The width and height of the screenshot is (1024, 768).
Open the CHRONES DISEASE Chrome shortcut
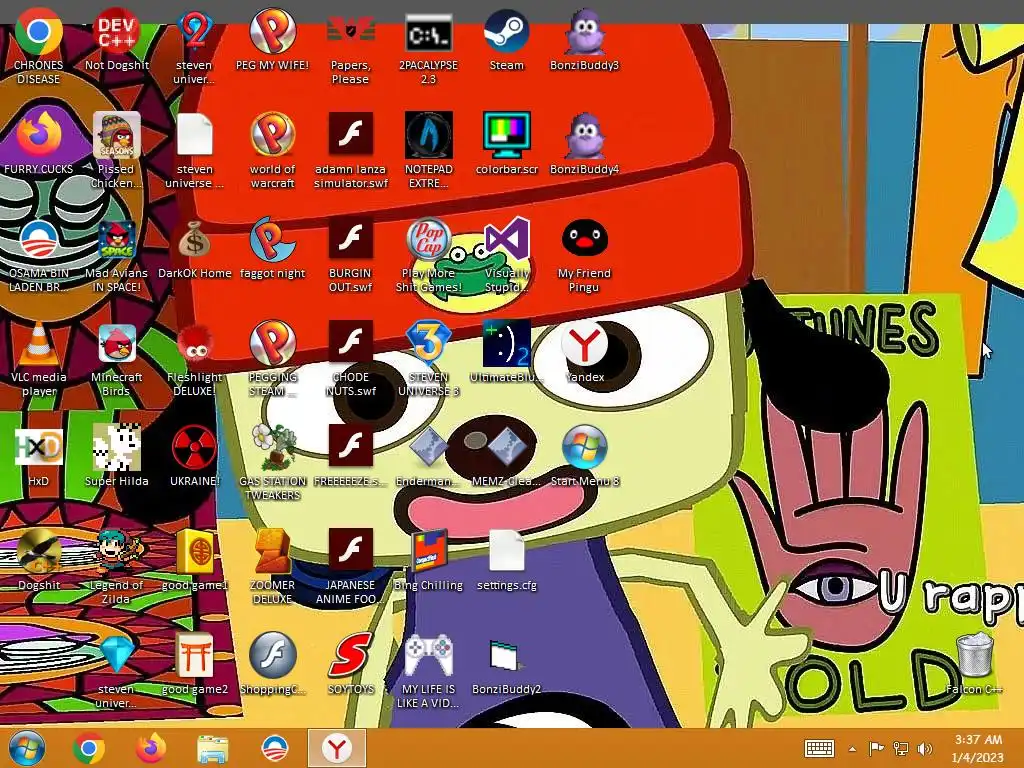coord(39,33)
